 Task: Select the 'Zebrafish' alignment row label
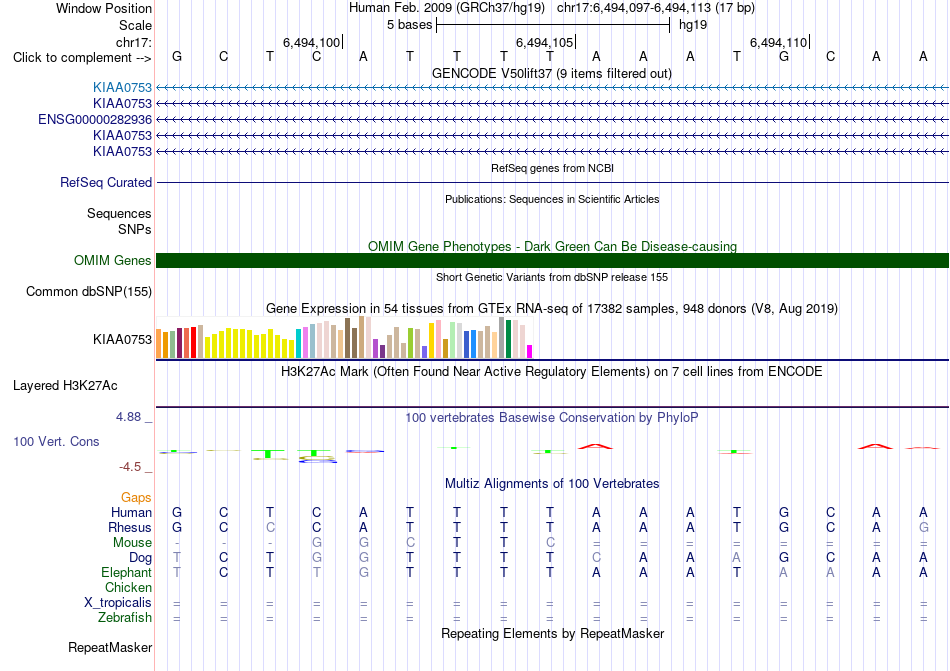[124, 618]
